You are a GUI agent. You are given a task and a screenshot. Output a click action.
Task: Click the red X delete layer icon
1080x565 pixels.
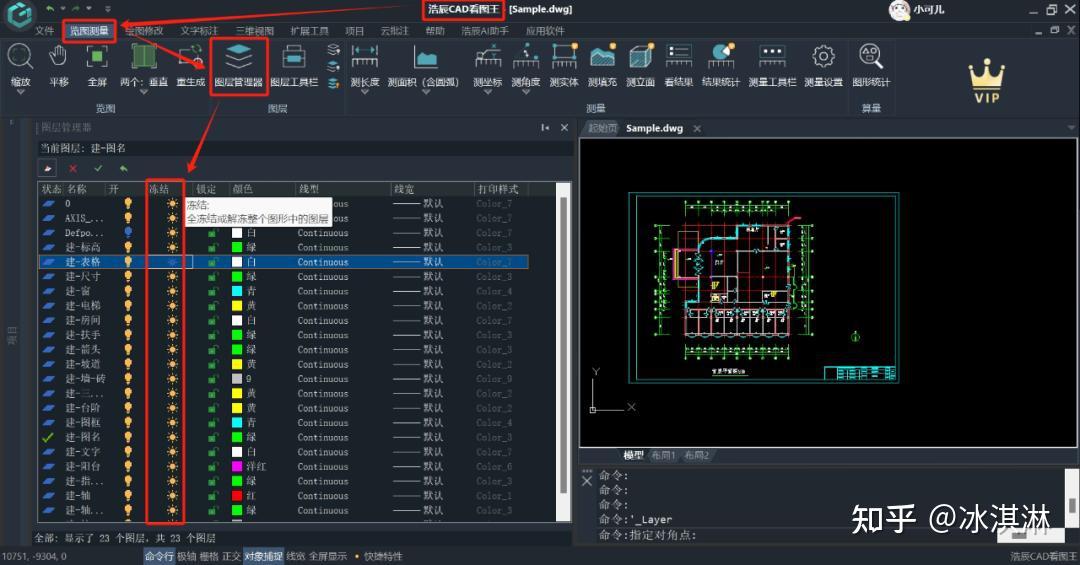tap(73, 168)
